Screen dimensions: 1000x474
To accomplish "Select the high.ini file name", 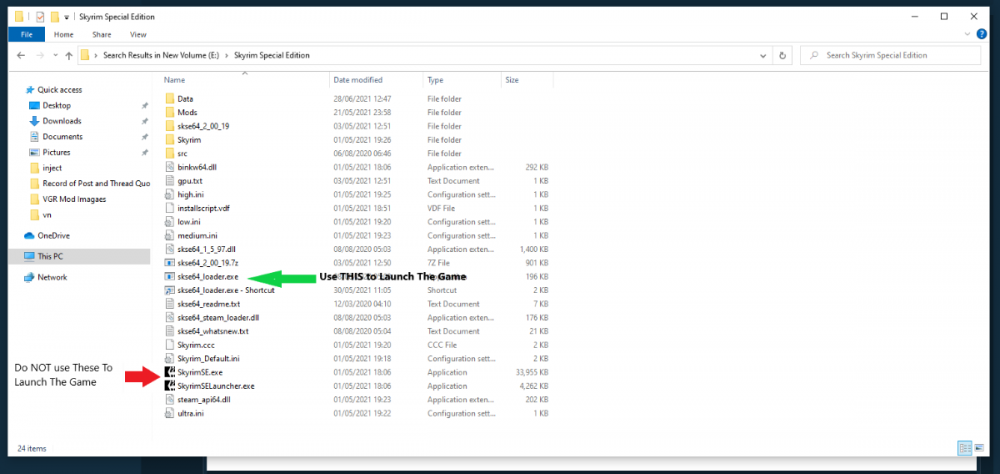I will [x=191, y=195].
